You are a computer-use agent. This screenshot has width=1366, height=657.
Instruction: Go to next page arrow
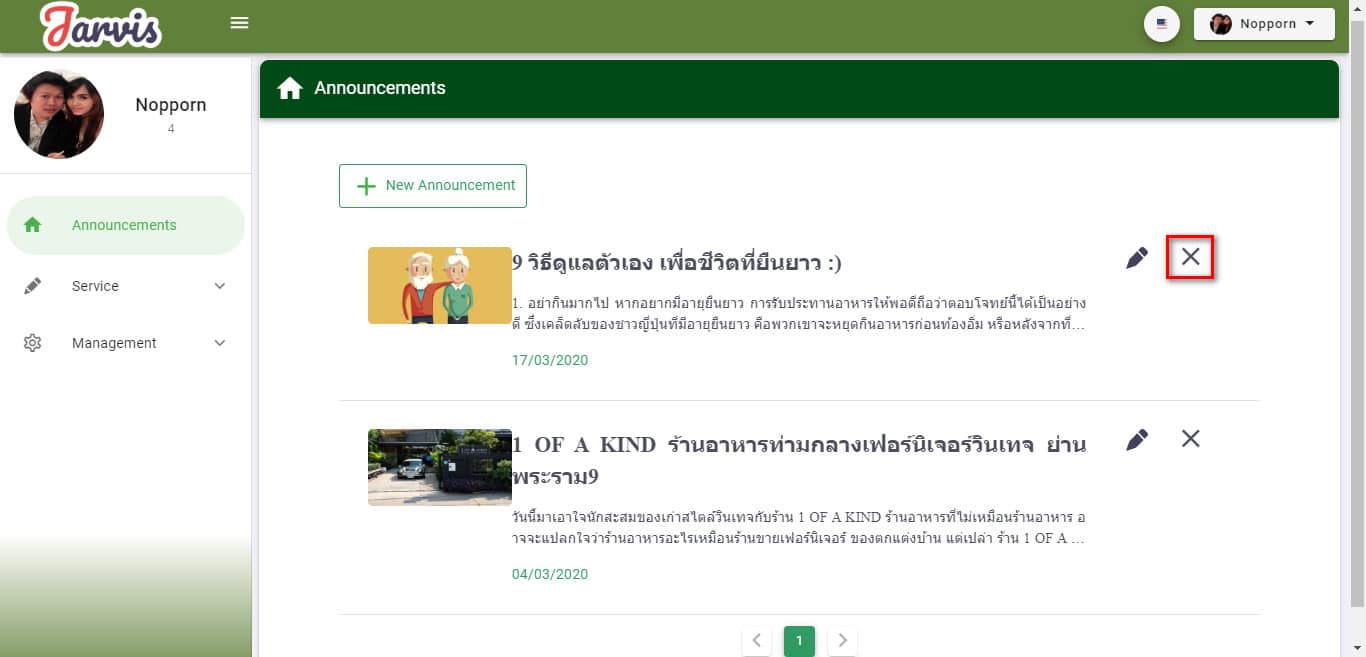[x=842, y=640]
